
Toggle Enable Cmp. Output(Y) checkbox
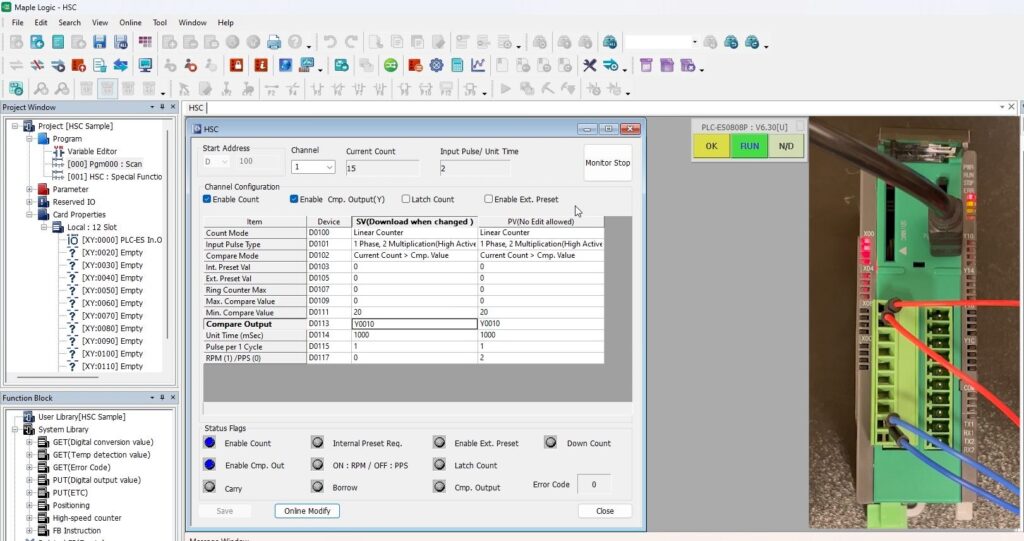point(294,199)
